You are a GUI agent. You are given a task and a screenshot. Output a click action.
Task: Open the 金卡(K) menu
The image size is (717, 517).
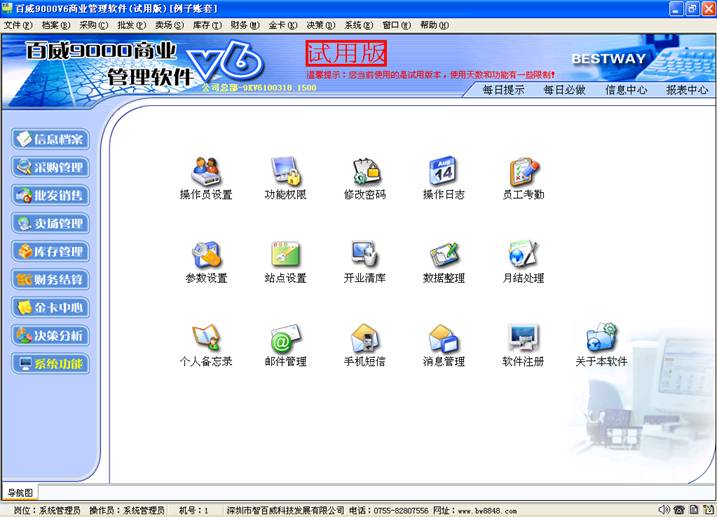click(x=283, y=25)
